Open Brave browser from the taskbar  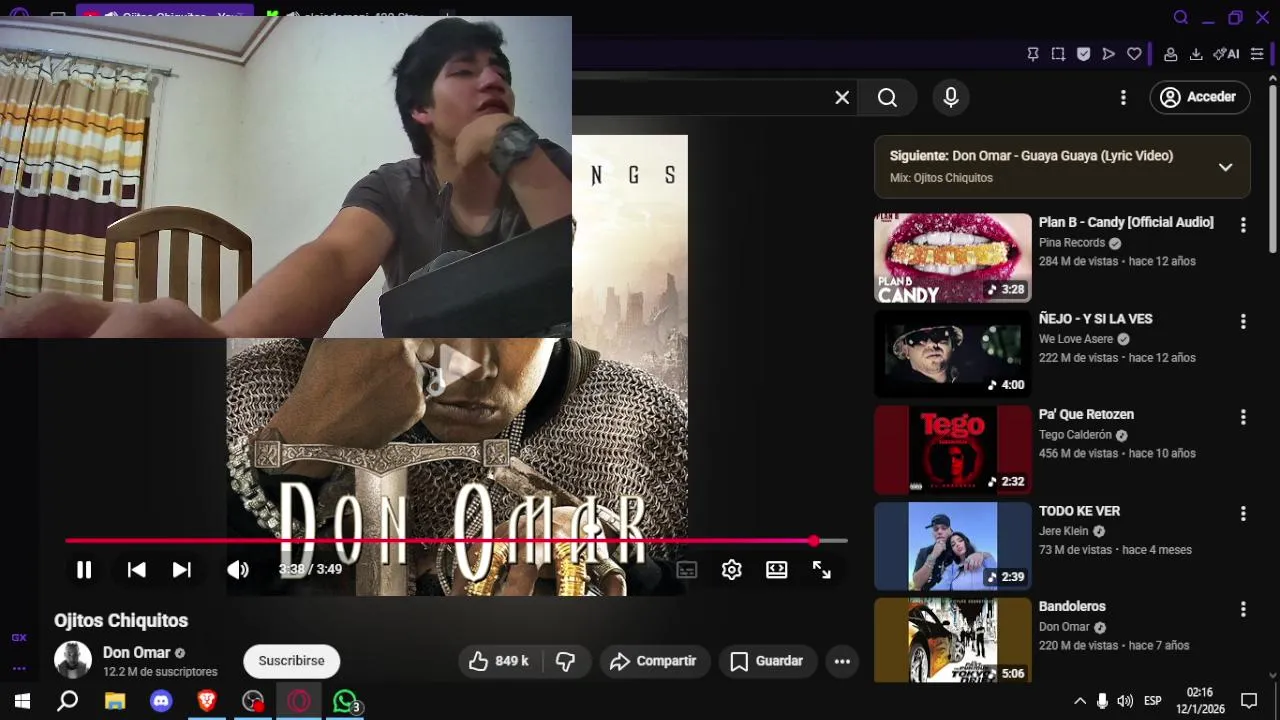coord(207,701)
